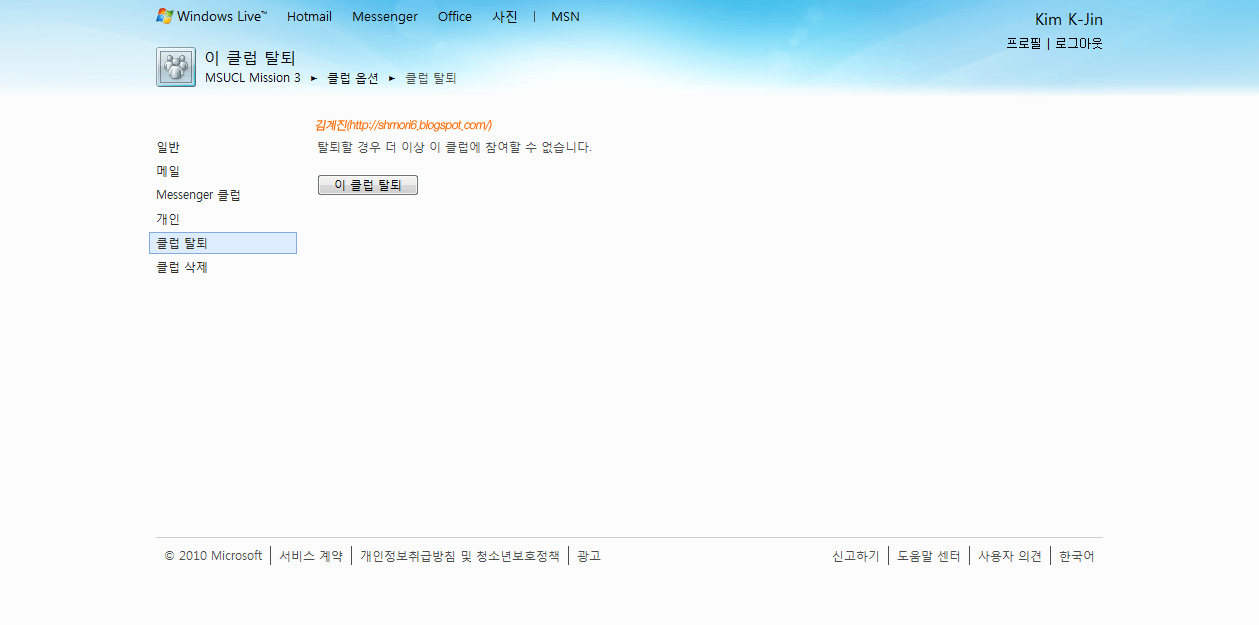This screenshot has width=1259, height=625.
Task: Select 클럽 탈퇴 in the sidebar
Action: [223, 243]
